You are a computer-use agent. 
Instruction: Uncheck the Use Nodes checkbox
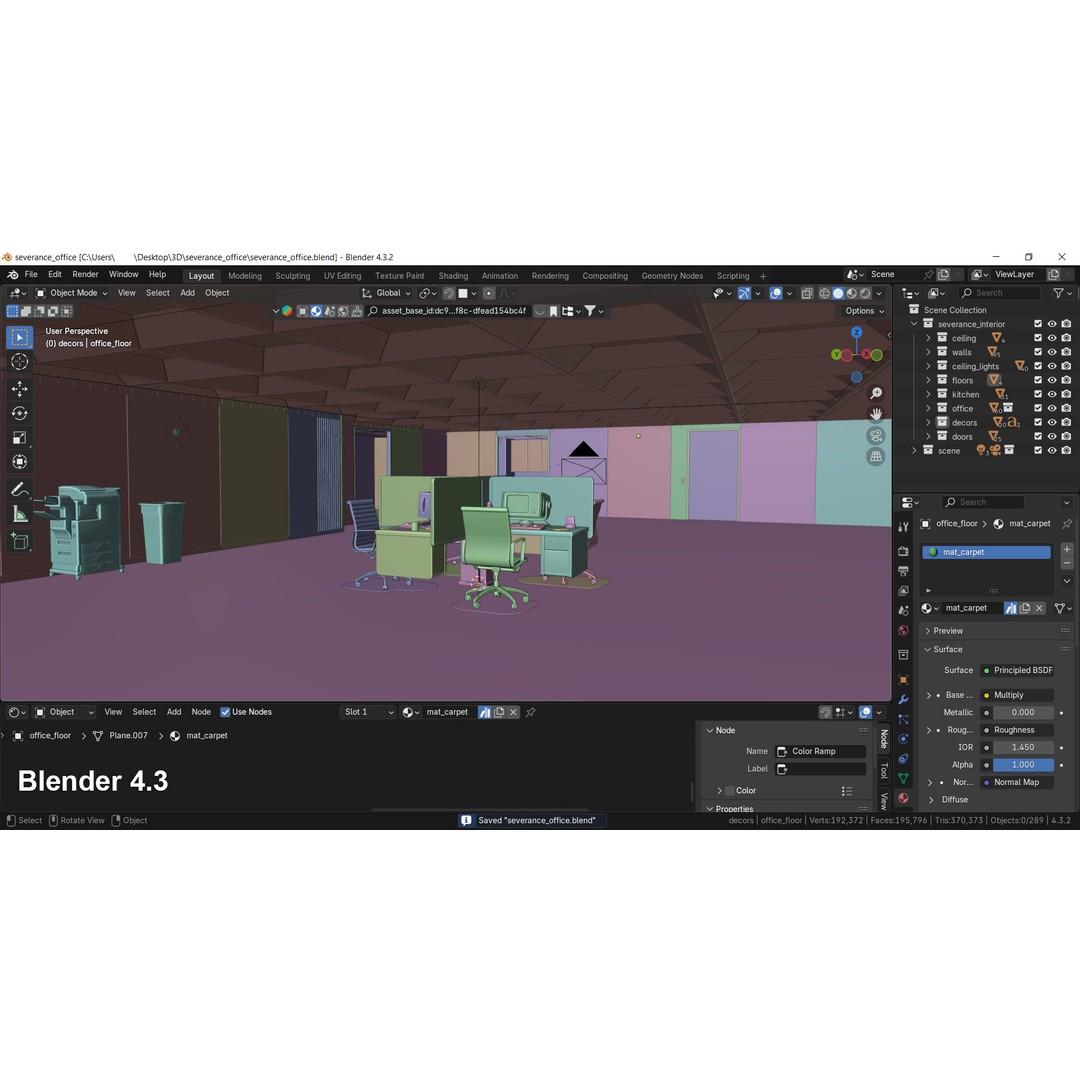(225, 712)
